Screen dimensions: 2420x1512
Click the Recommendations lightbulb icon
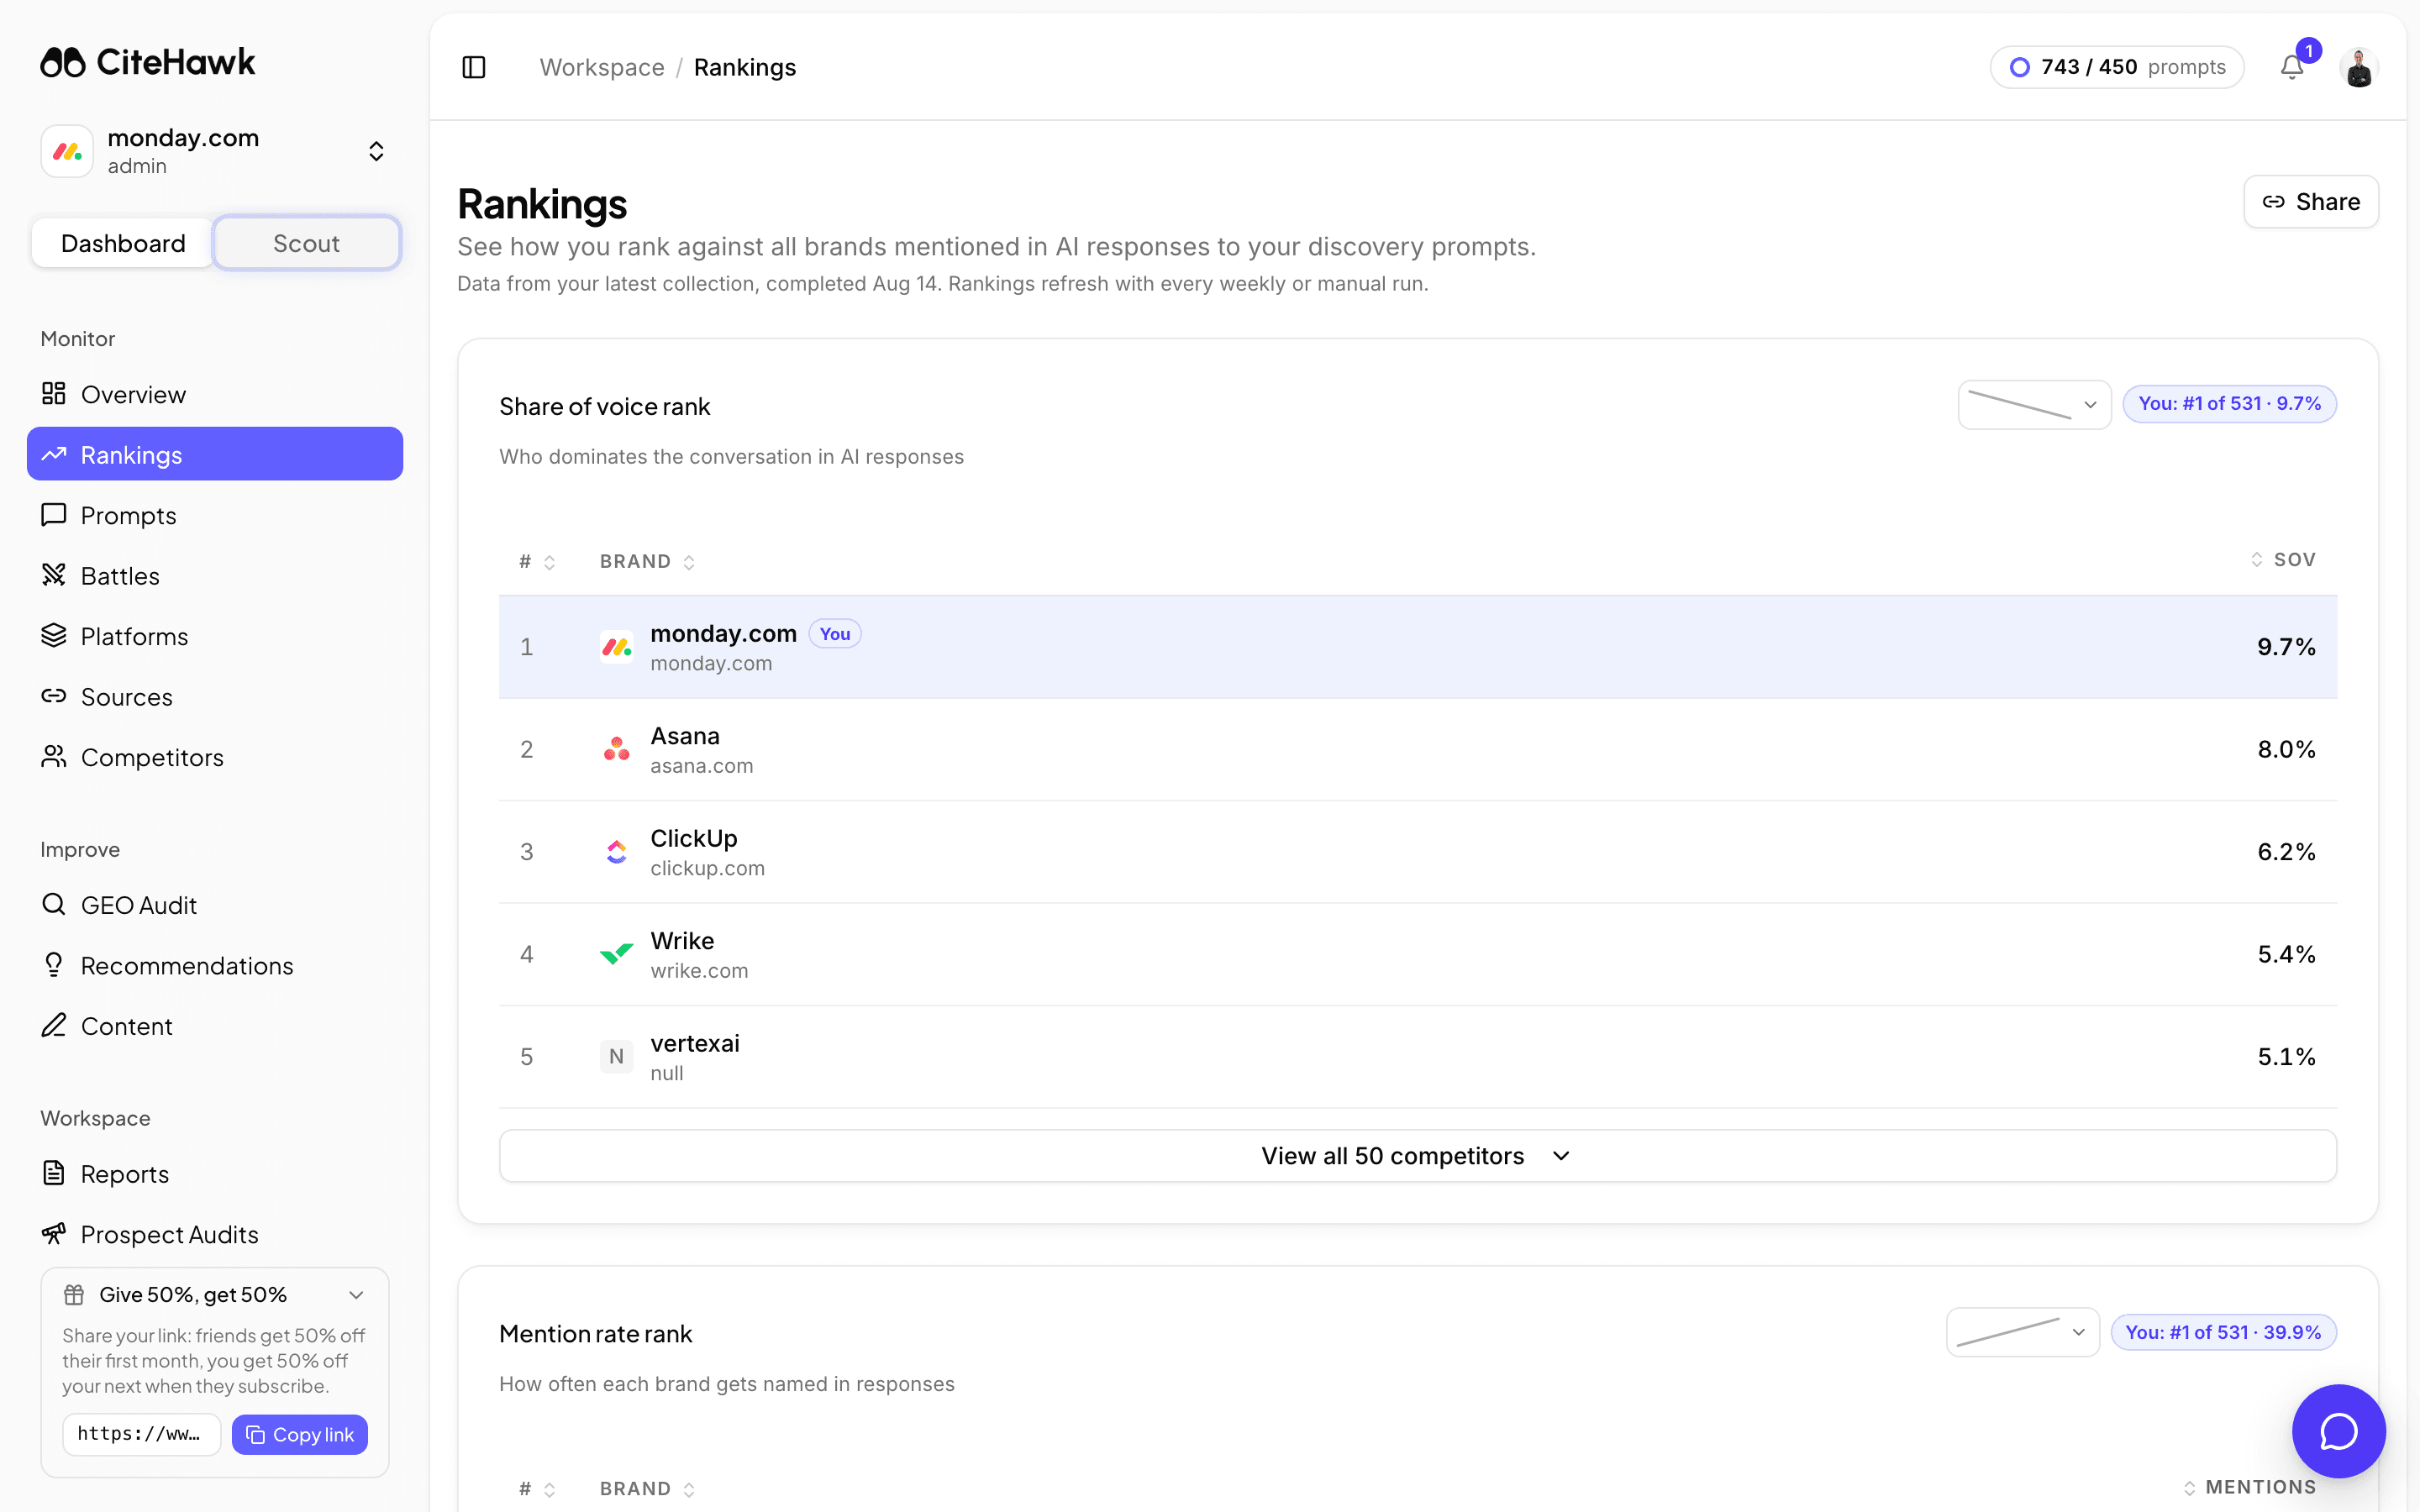click(54, 964)
